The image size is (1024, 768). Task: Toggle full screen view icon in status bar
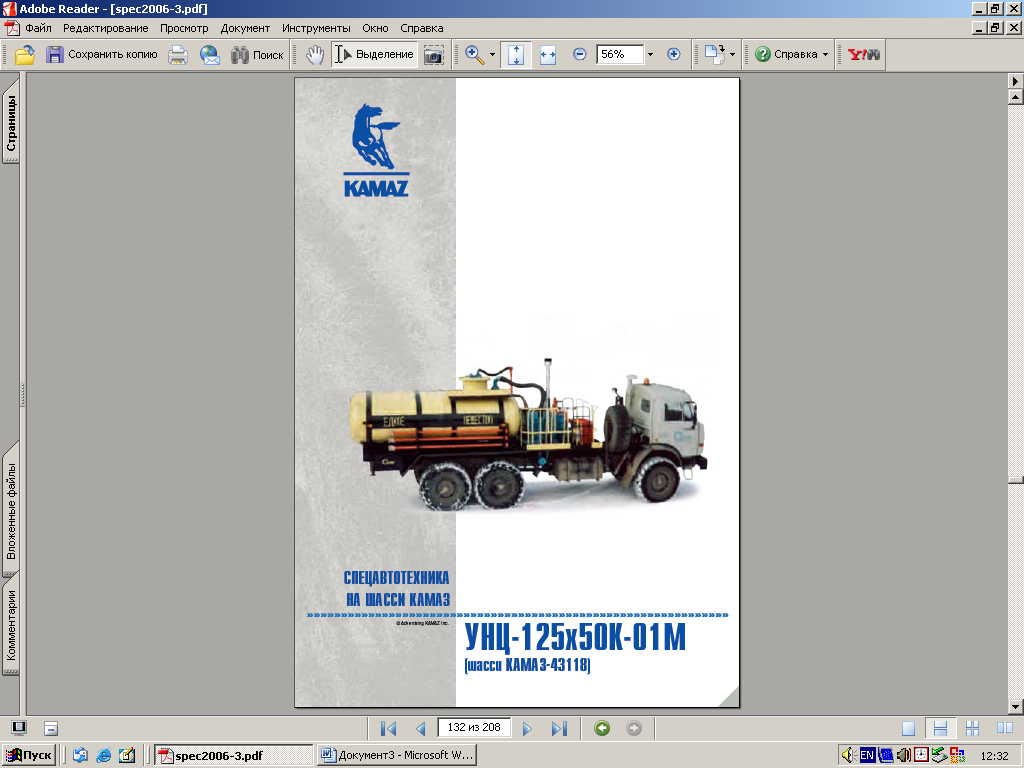19,728
